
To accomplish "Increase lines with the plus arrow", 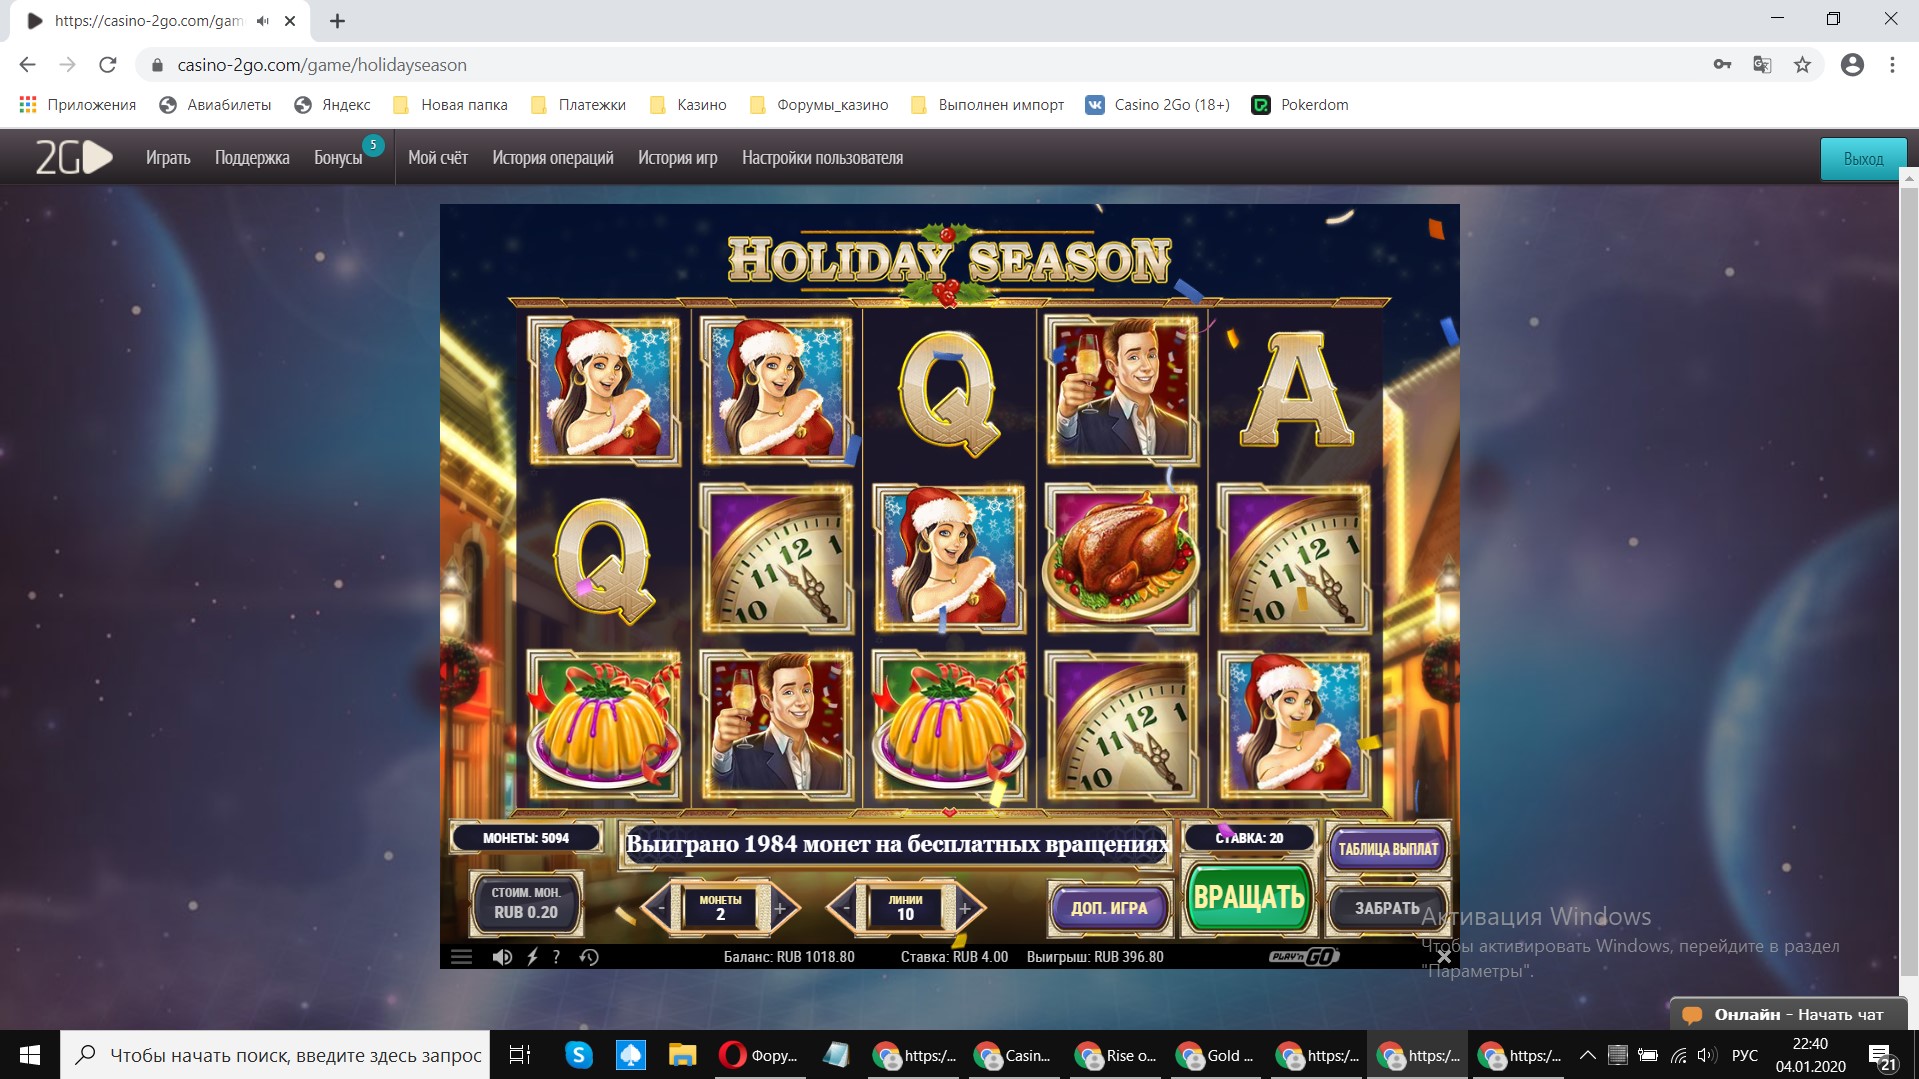I will point(966,908).
